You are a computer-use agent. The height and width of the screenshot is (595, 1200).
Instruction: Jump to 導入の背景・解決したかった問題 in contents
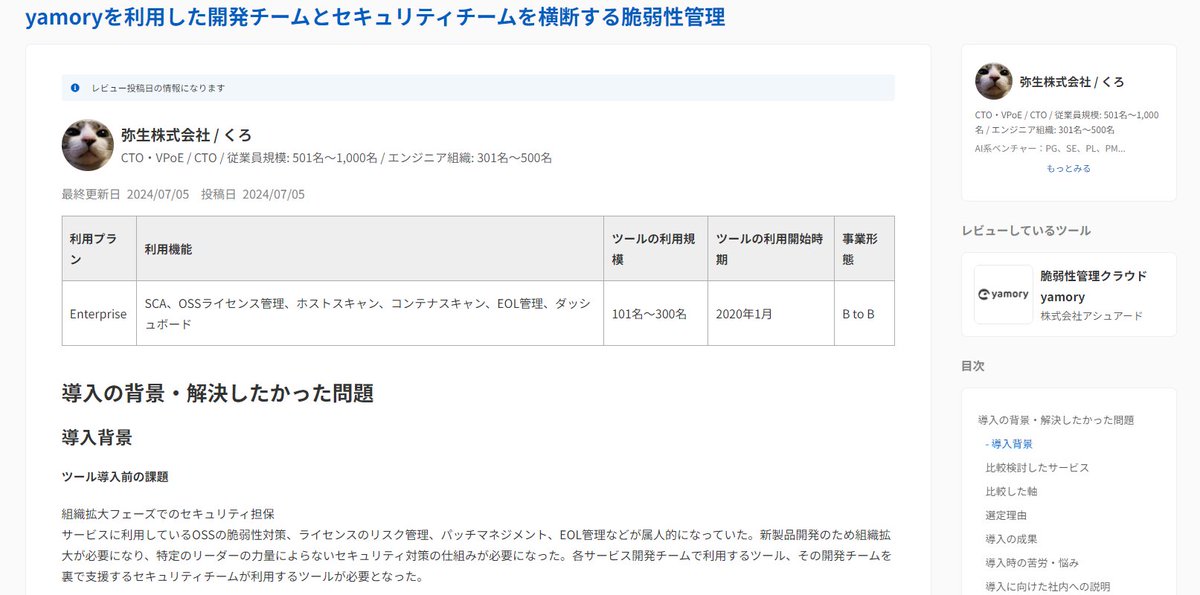point(1056,420)
